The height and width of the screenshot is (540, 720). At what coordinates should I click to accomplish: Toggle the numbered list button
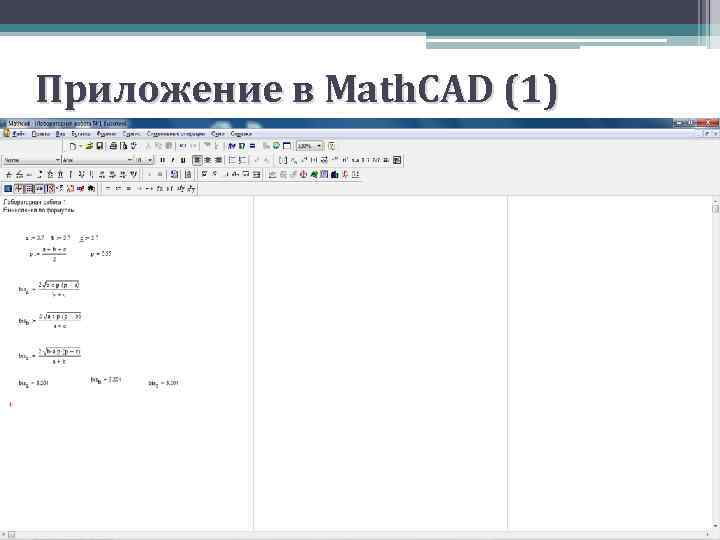(x=243, y=160)
